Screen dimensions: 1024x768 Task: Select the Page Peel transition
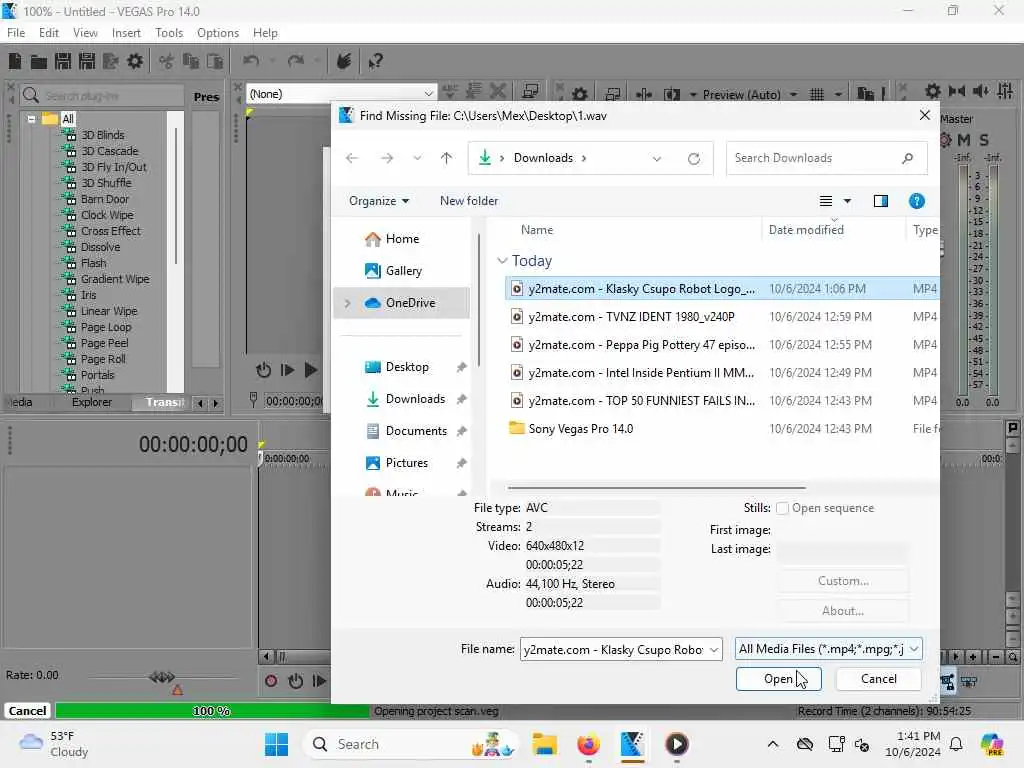[104, 343]
